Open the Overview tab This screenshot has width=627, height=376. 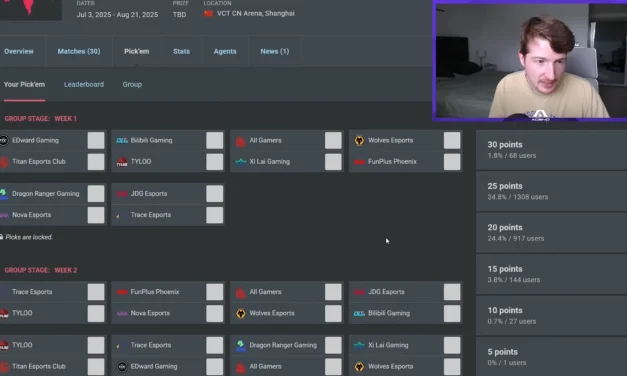click(19, 51)
